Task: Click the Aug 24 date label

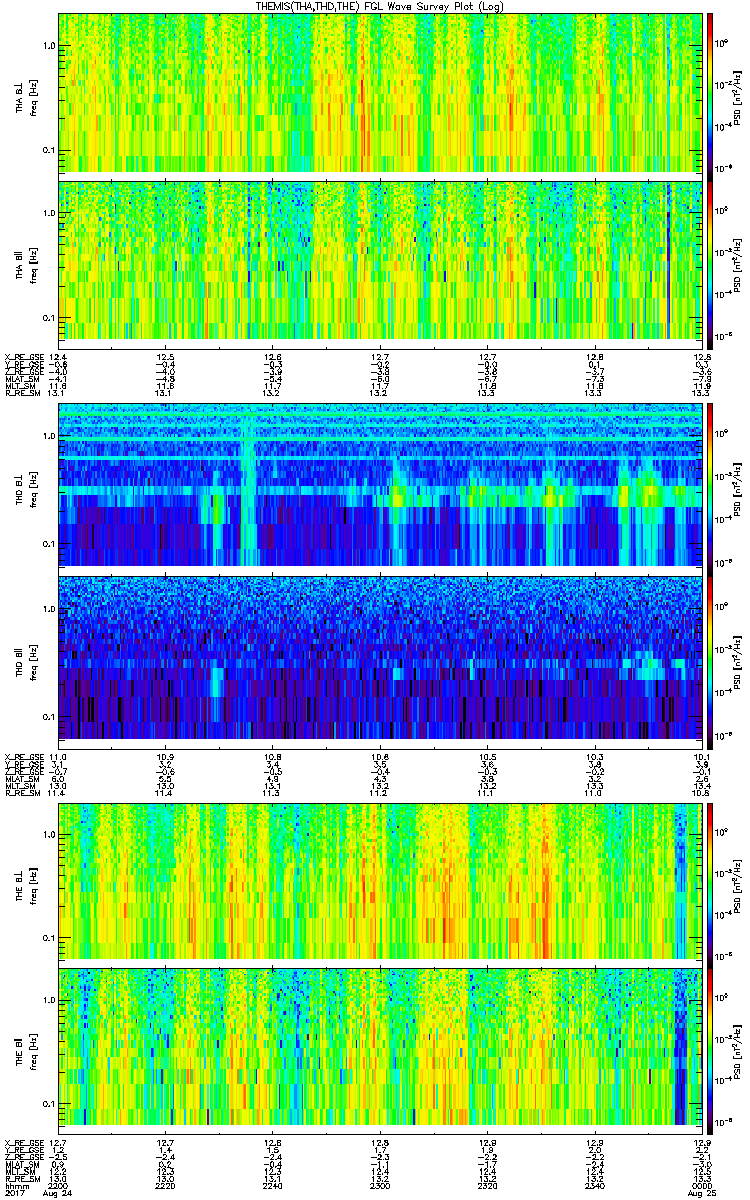Action: tap(59, 1193)
